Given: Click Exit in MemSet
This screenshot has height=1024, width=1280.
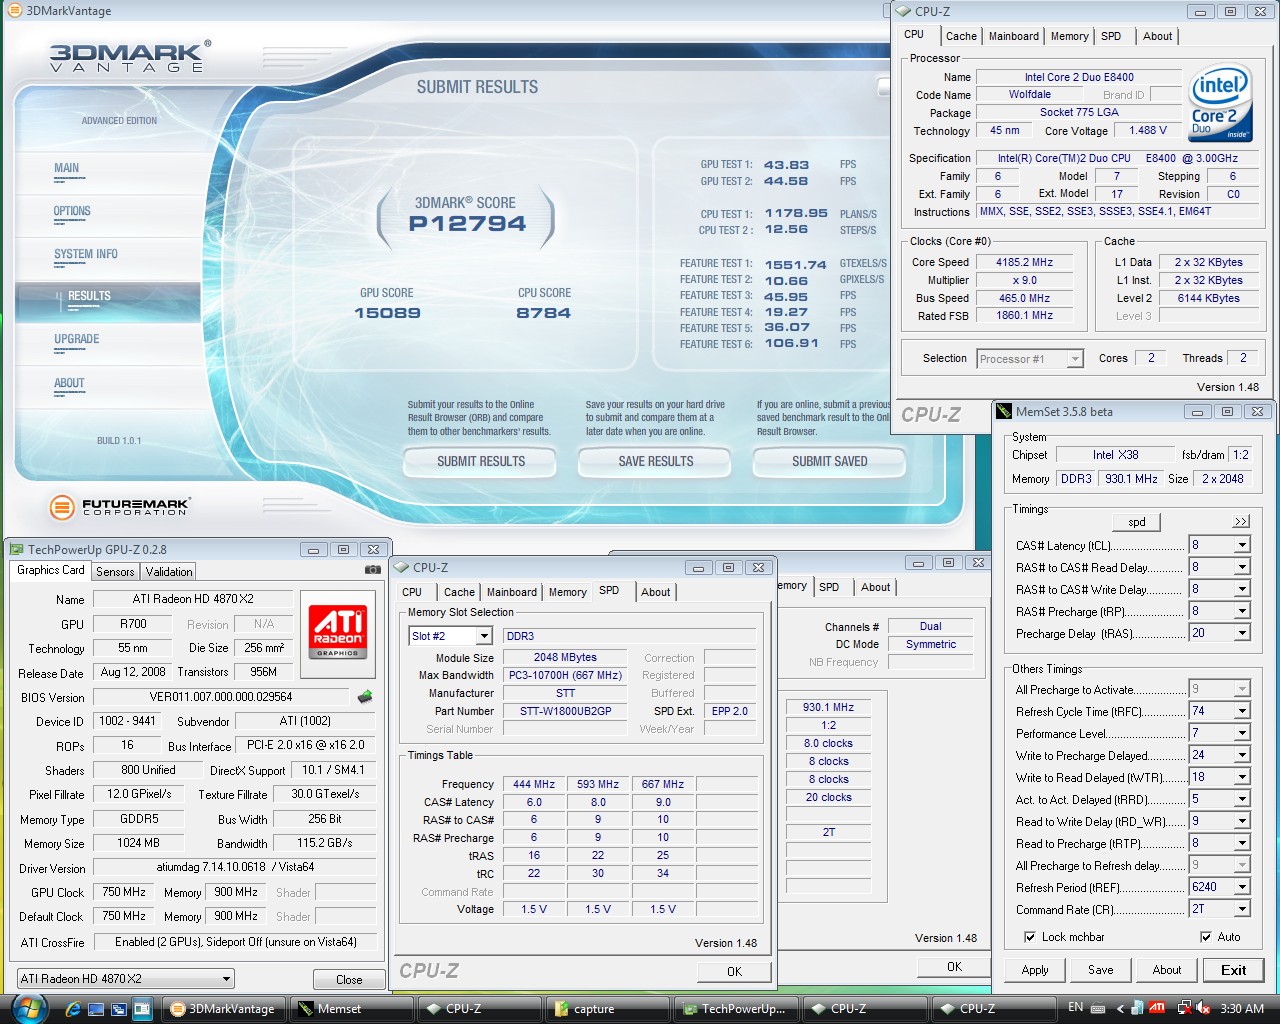Looking at the screenshot, I should (x=1234, y=970).
